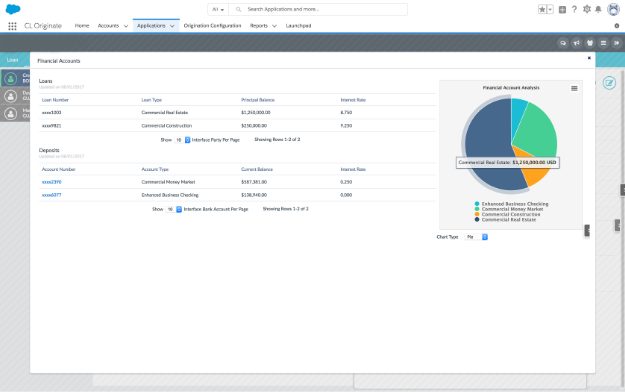This screenshot has height=392, width=625.
Task: Go to the Launchpad tab
Action: pos(299,26)
